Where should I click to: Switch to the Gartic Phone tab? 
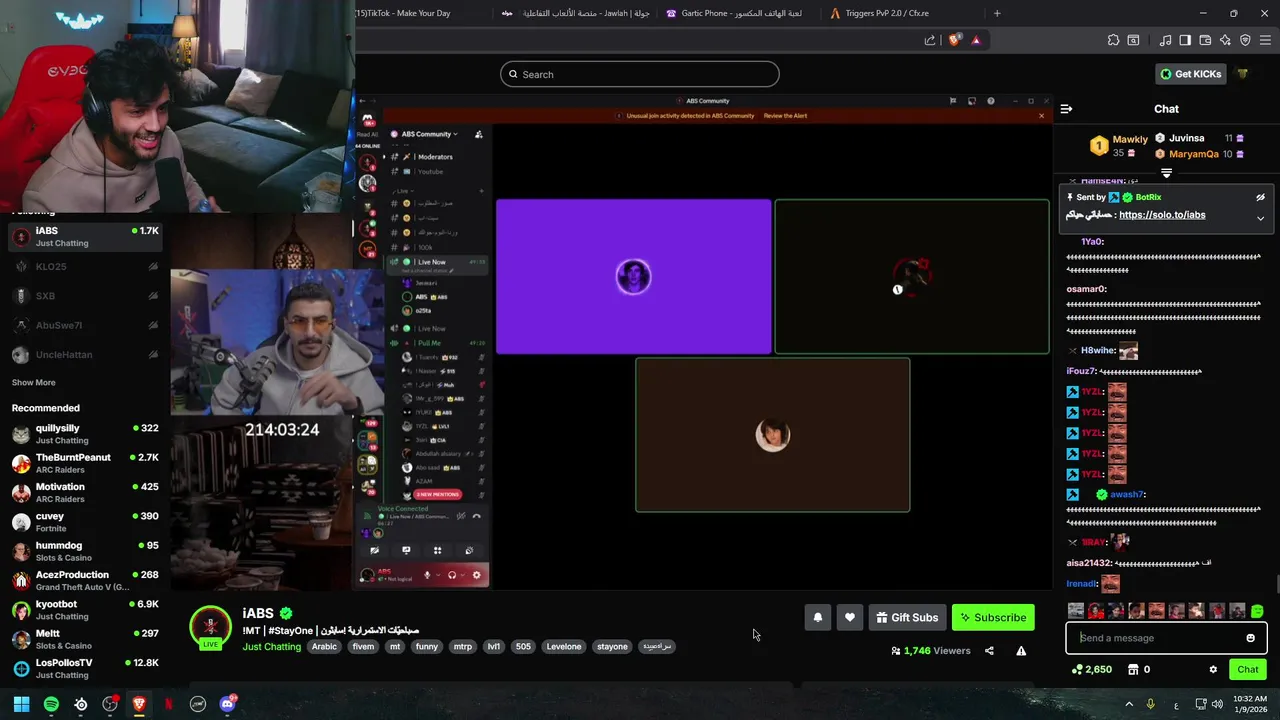coord(735,13)
